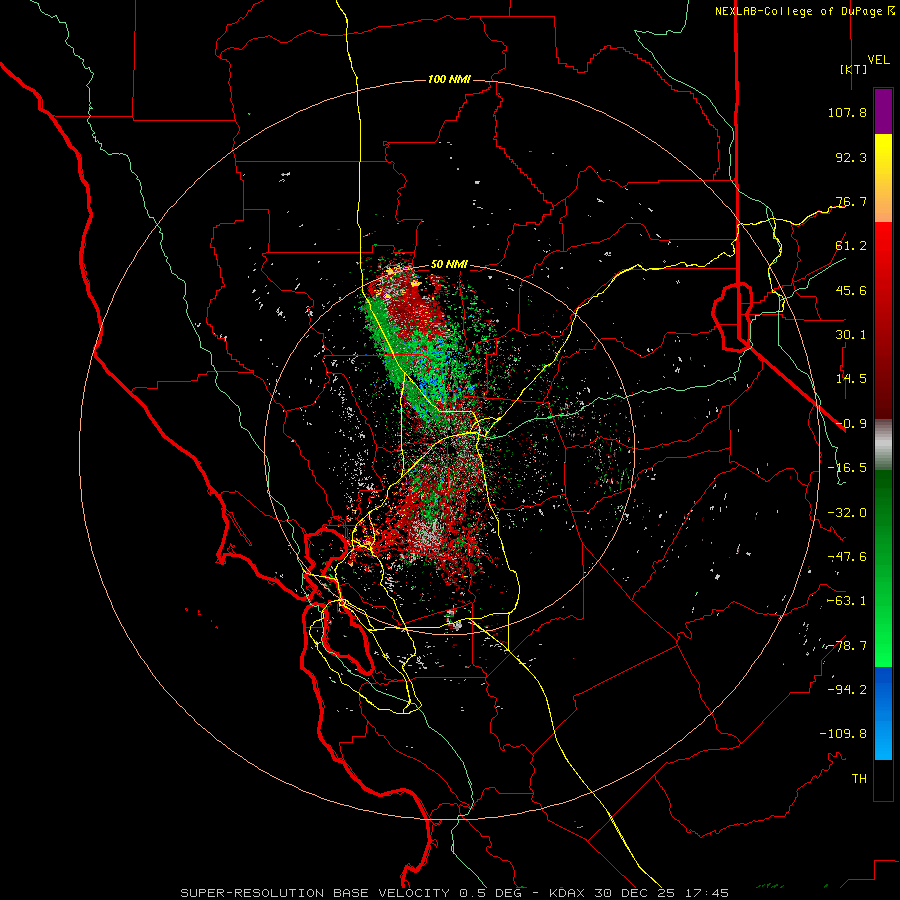Click the Super-Resolution Base Velocity caption text
This screenshot has width=900, height=900.
[x=455, y=893]
